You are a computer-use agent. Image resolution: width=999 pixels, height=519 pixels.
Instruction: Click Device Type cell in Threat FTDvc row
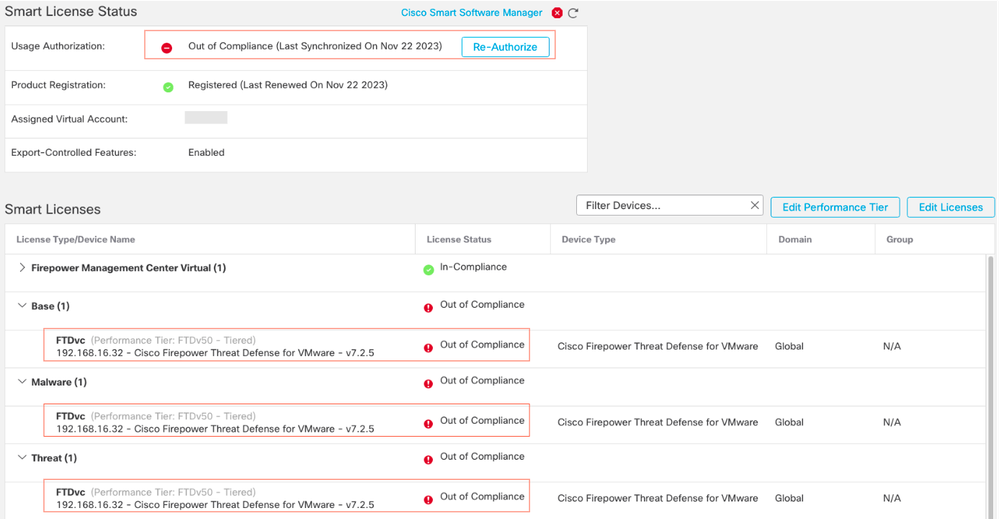tap(658, 498)
